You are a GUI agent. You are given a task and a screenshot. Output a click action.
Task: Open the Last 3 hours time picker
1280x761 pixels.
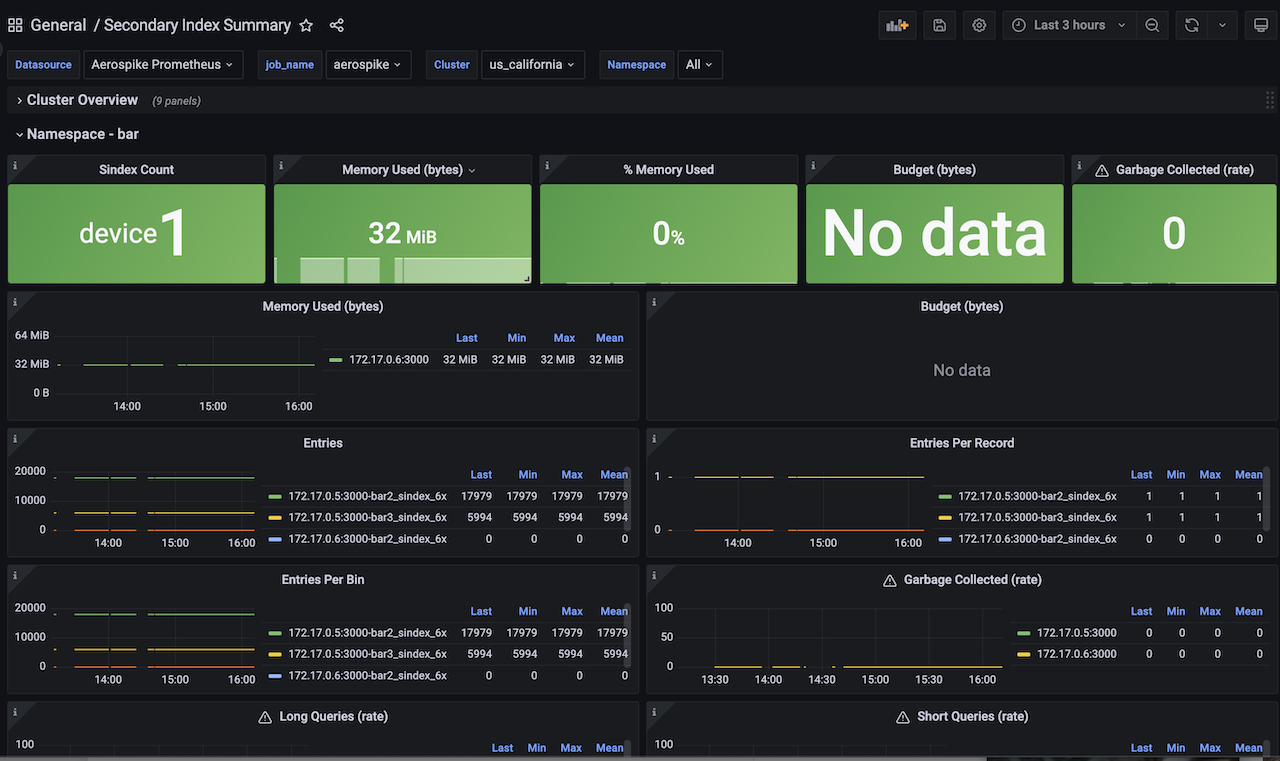1069,25
